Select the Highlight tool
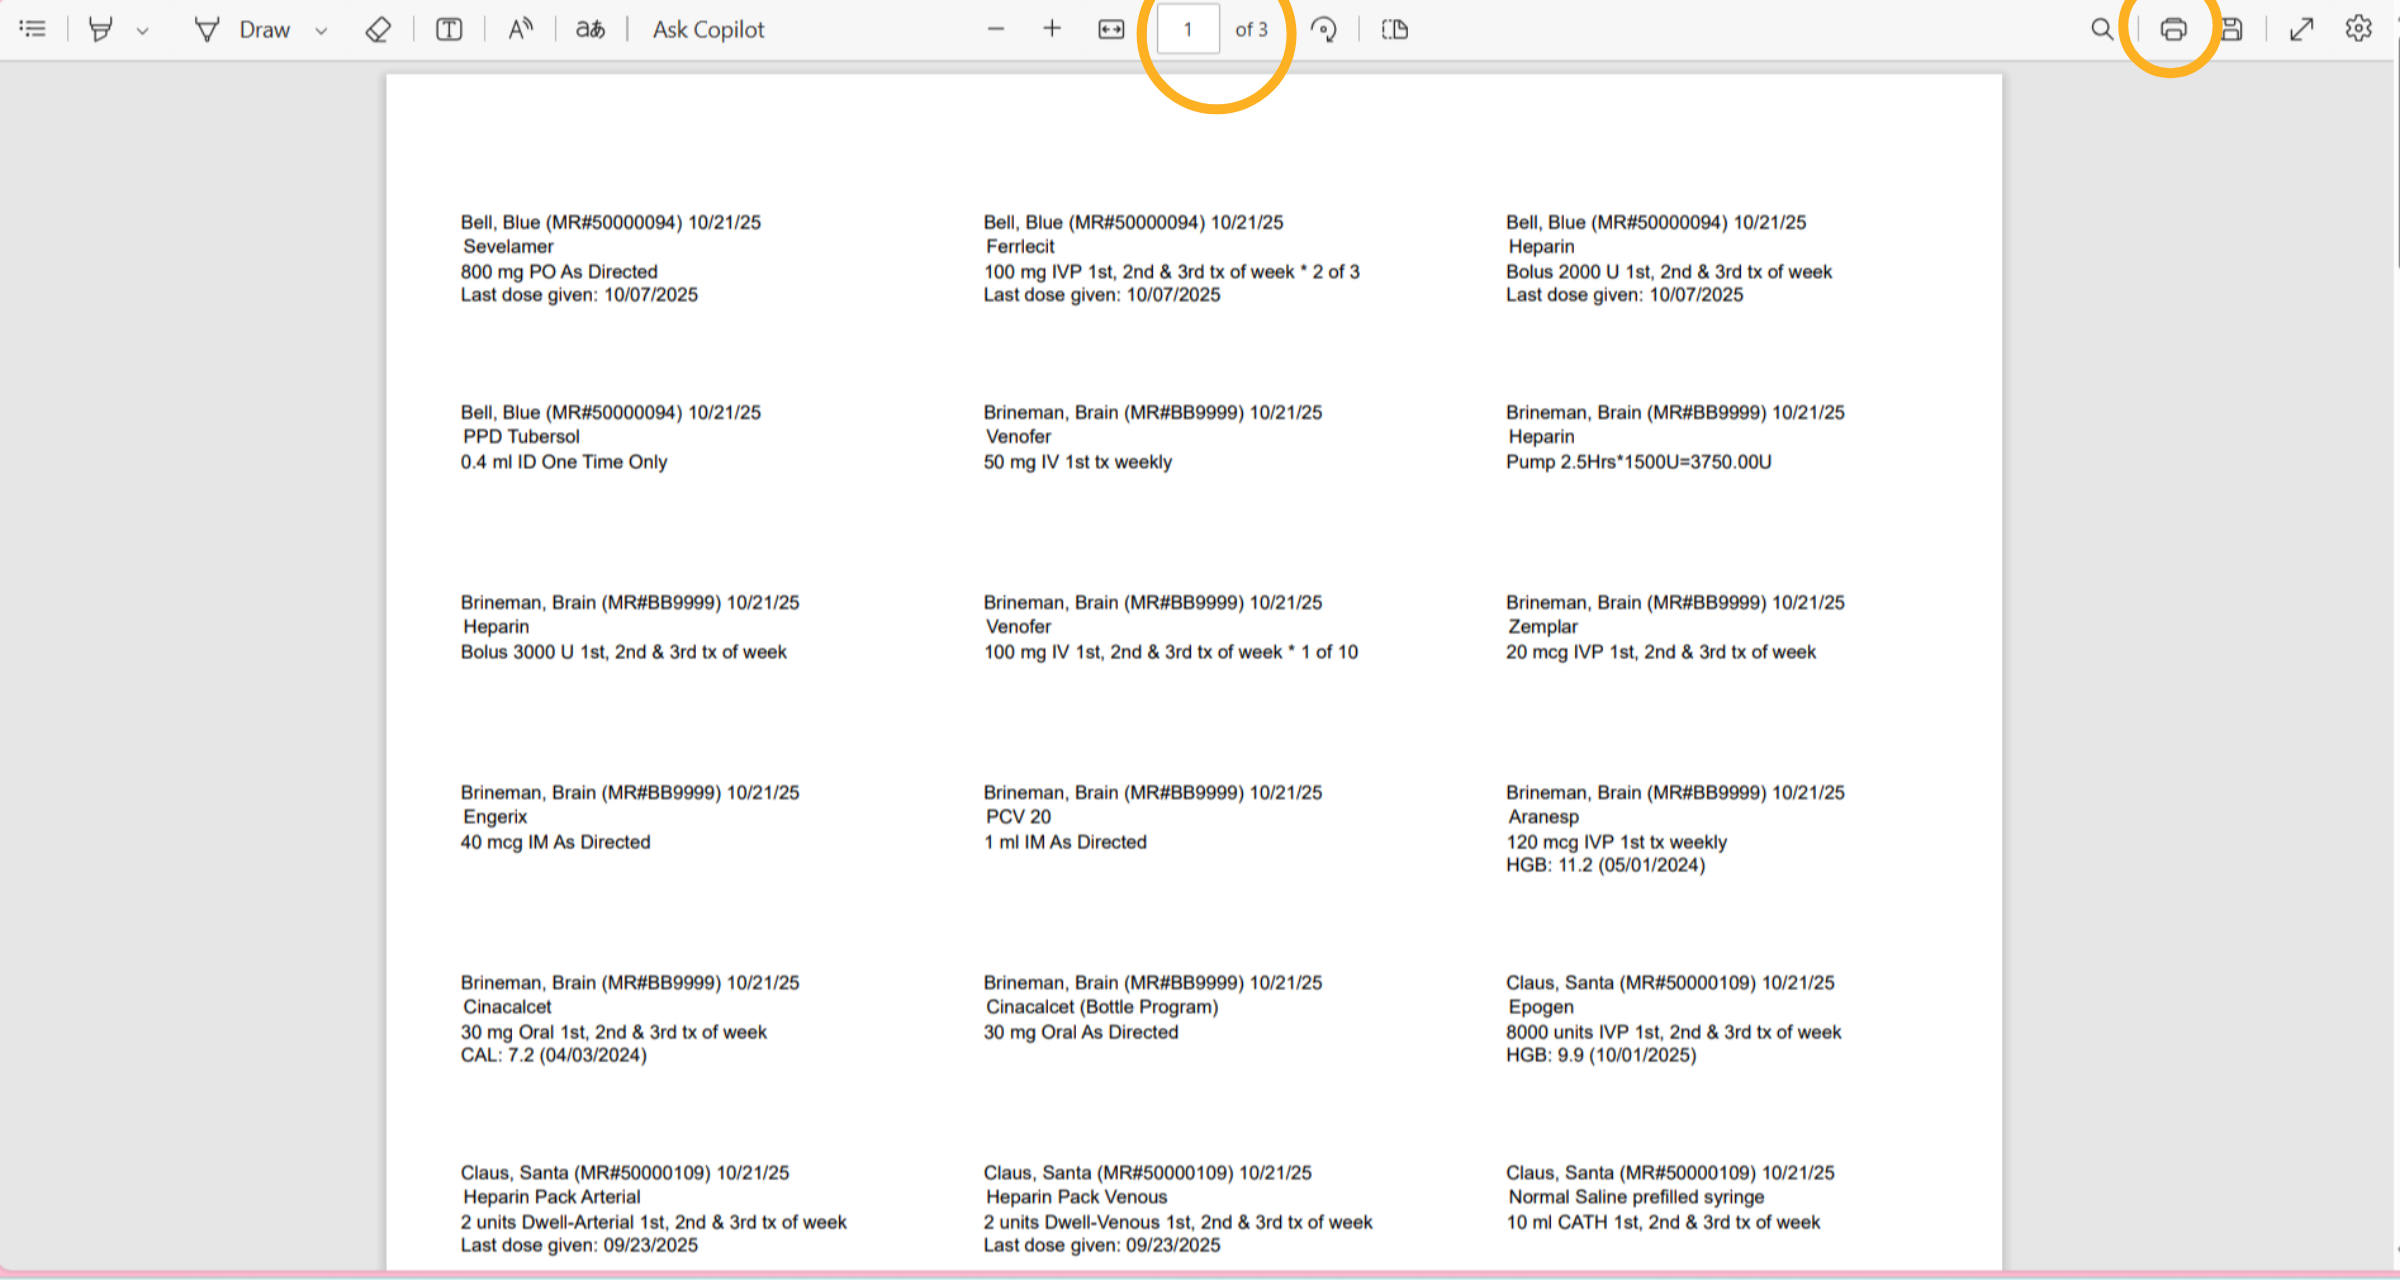This screenshot has width=2400, height=1281. click(100, 29)
